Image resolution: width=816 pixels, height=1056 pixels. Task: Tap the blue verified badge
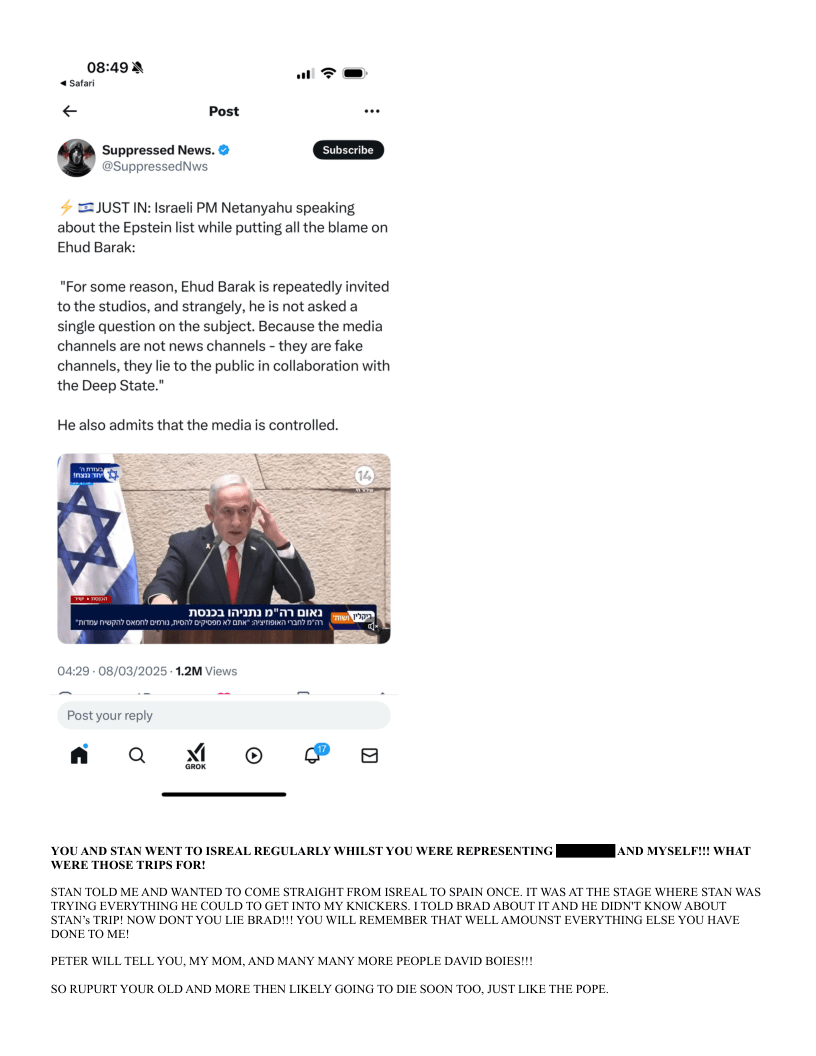(x=224, y=150)
